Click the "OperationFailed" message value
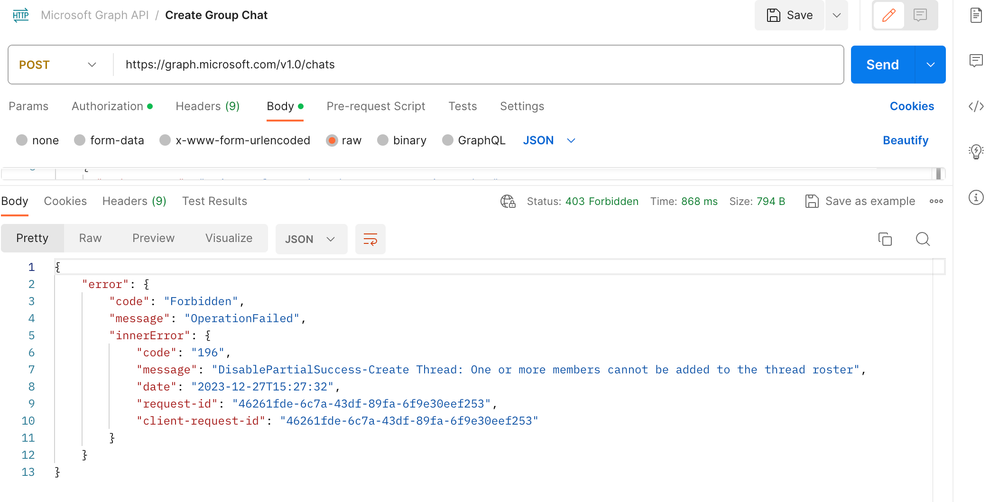The height and width of the screenshot is (502, 999). (x=242, y=319)
